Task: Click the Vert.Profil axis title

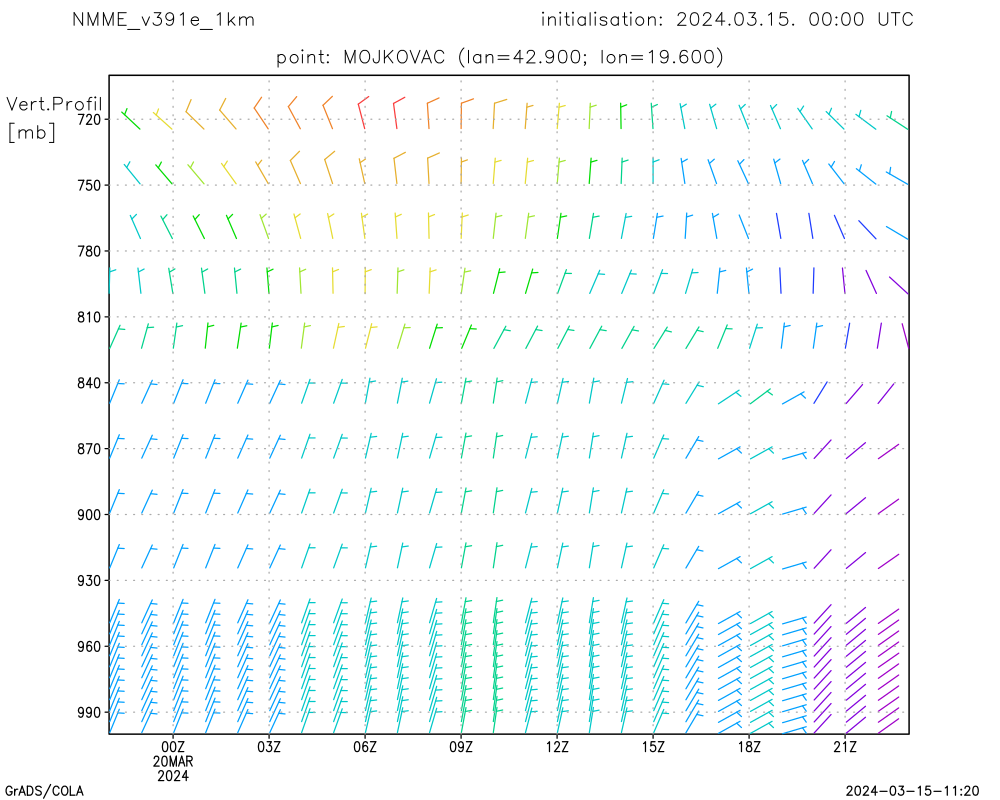Action: 54,103
